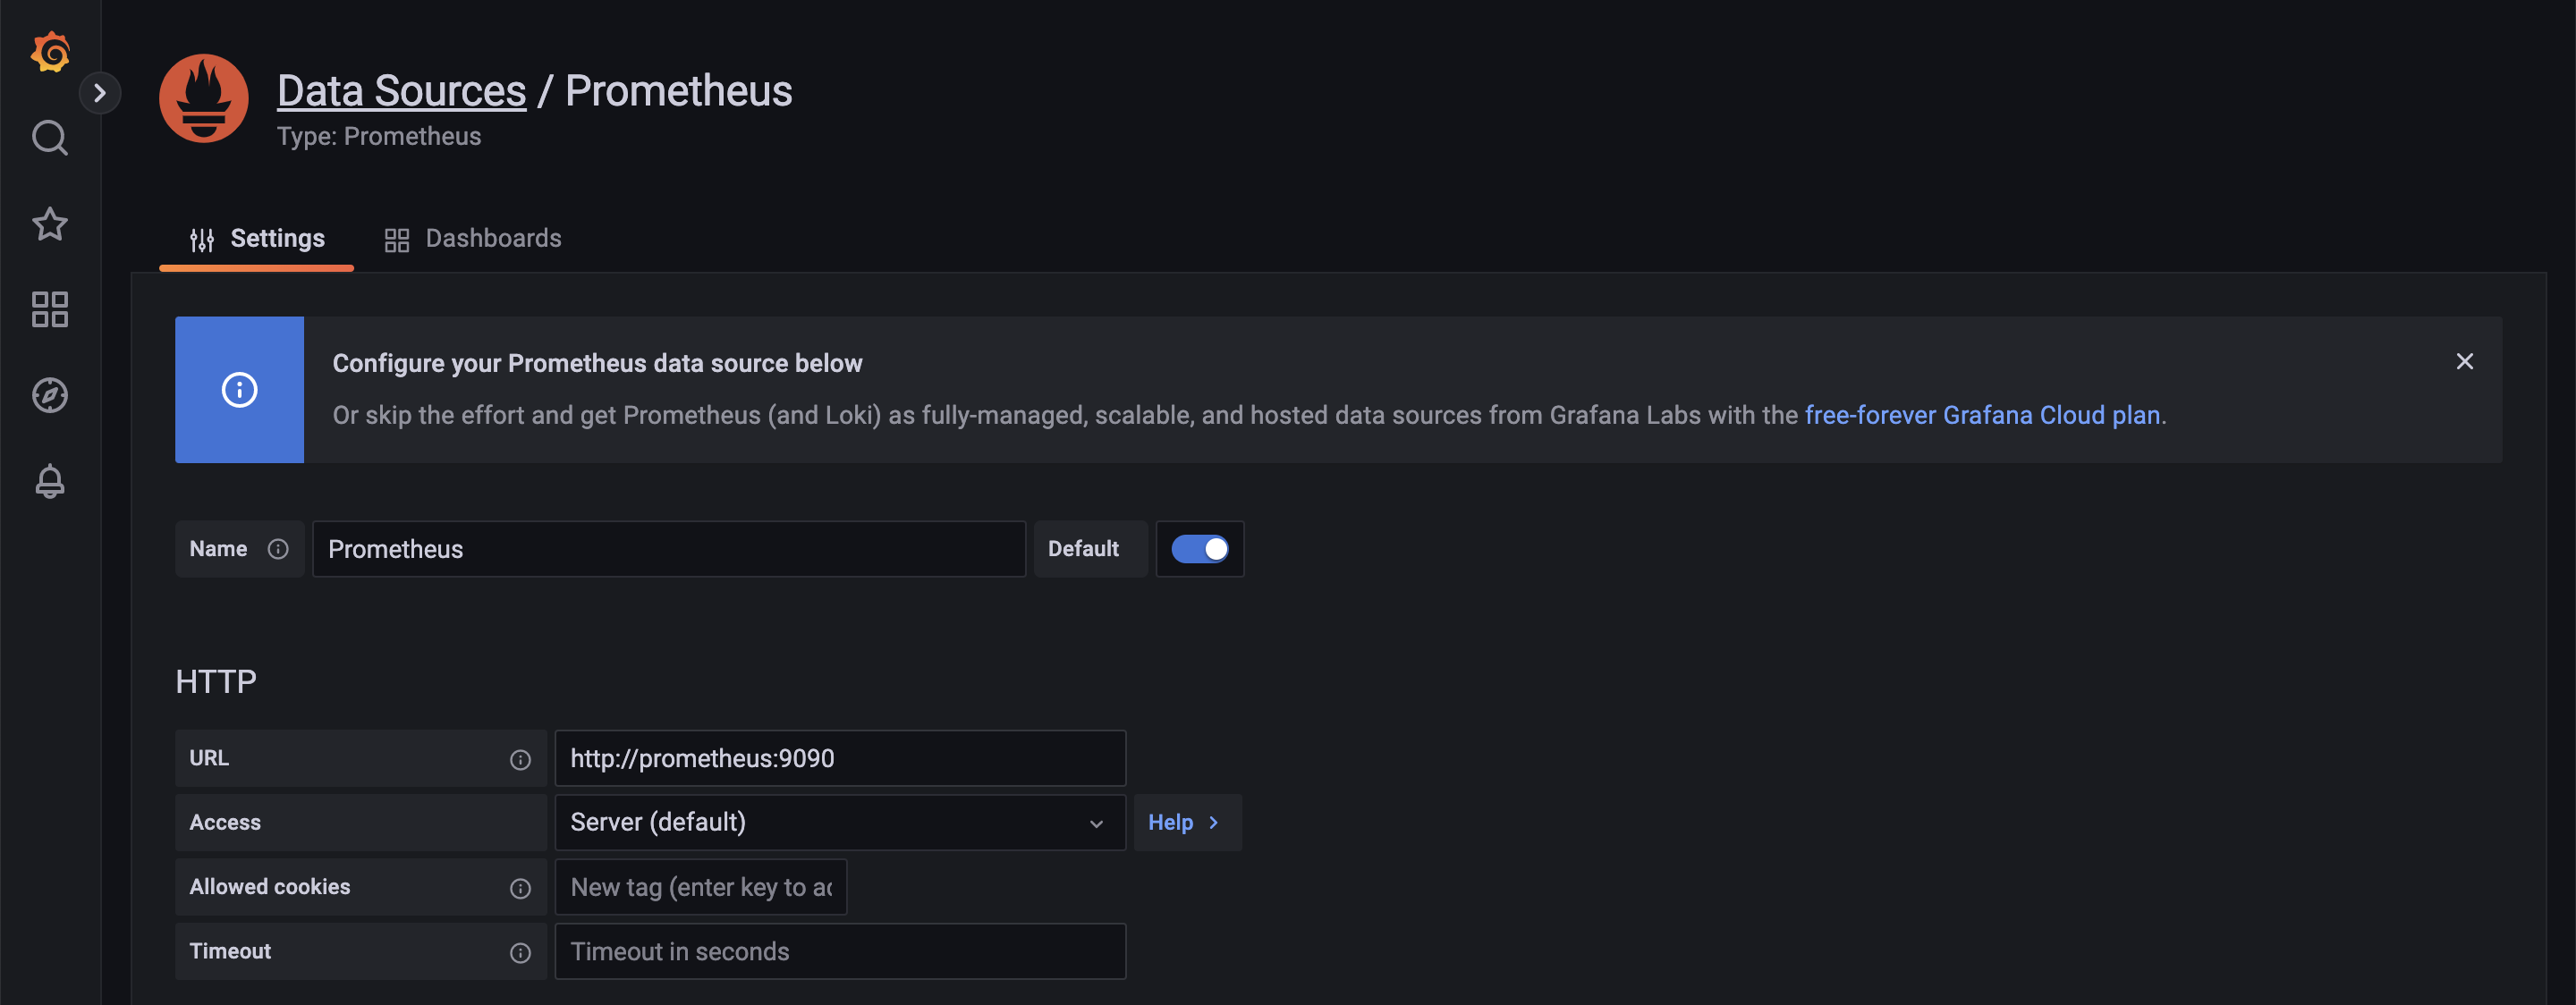Expand the Help section next to Access
2576x1005 pixels.
[1186, 822]
